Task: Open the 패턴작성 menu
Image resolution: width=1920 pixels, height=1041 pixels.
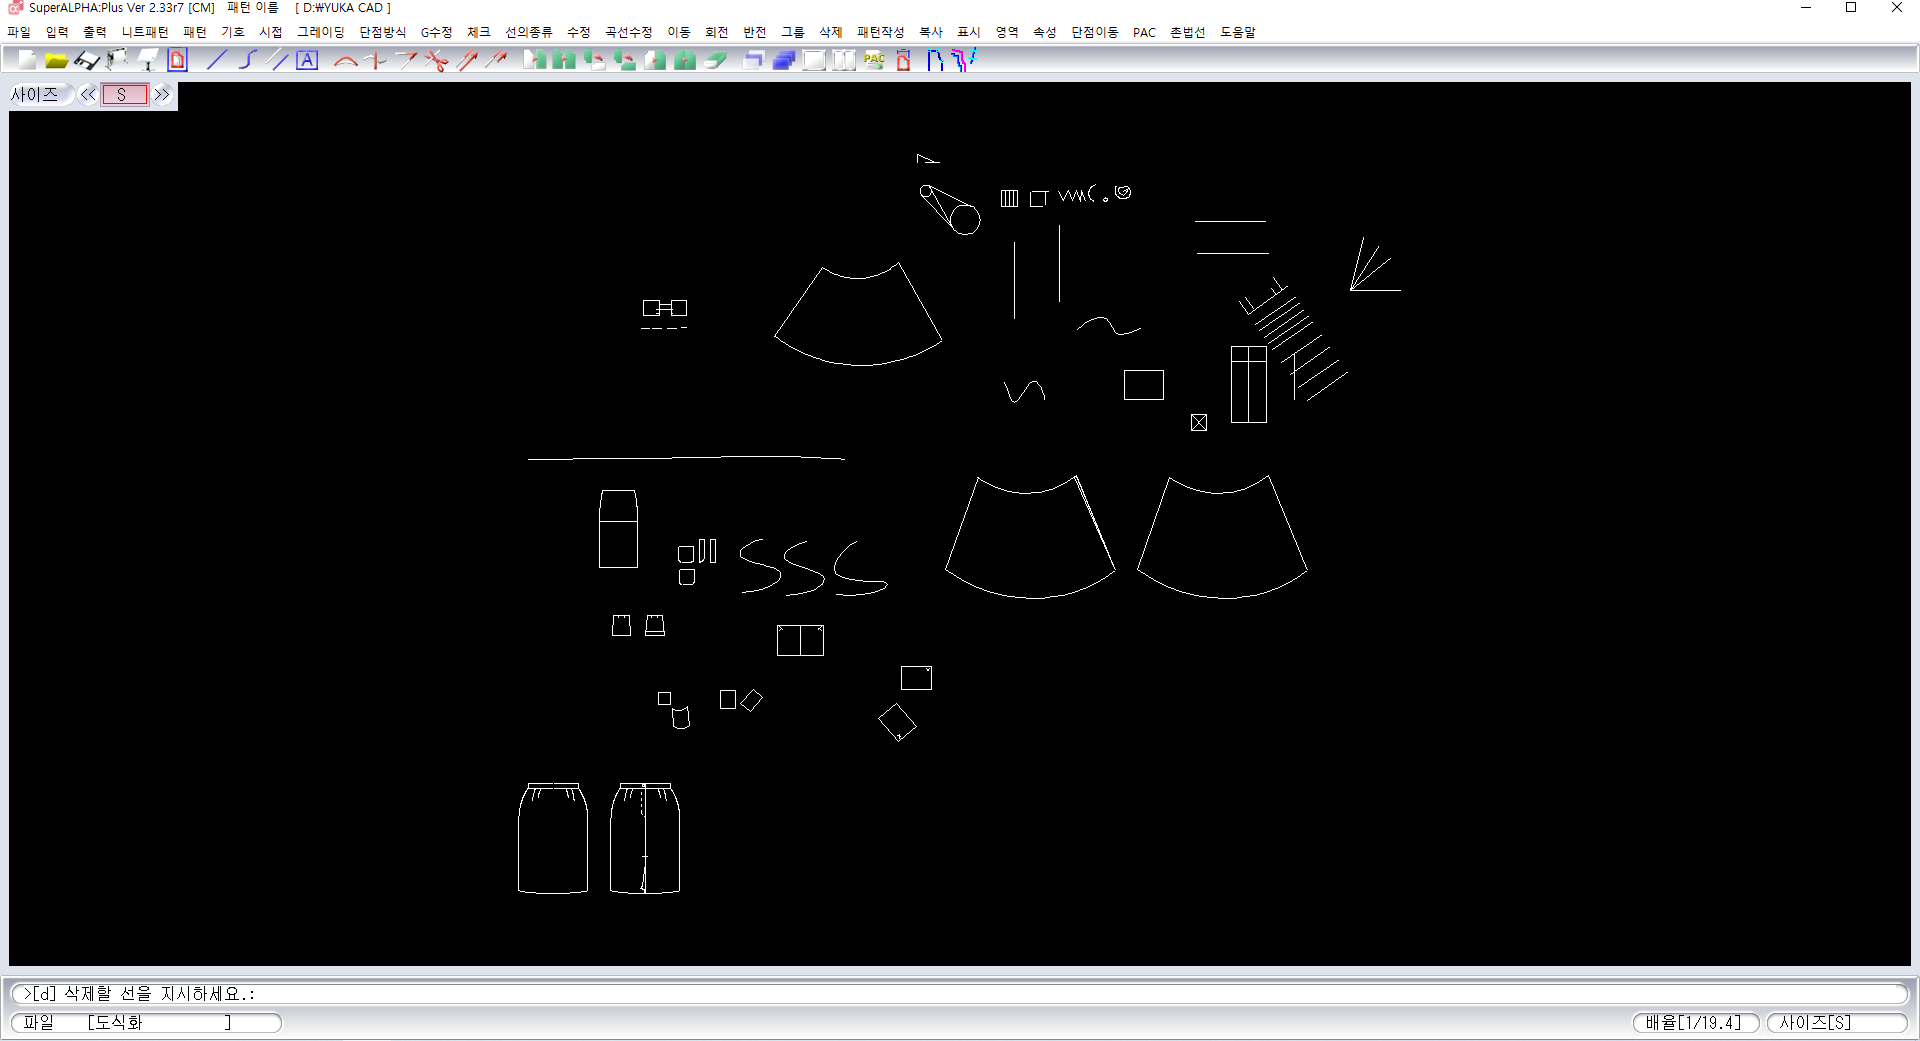Action: pos(880,32)
